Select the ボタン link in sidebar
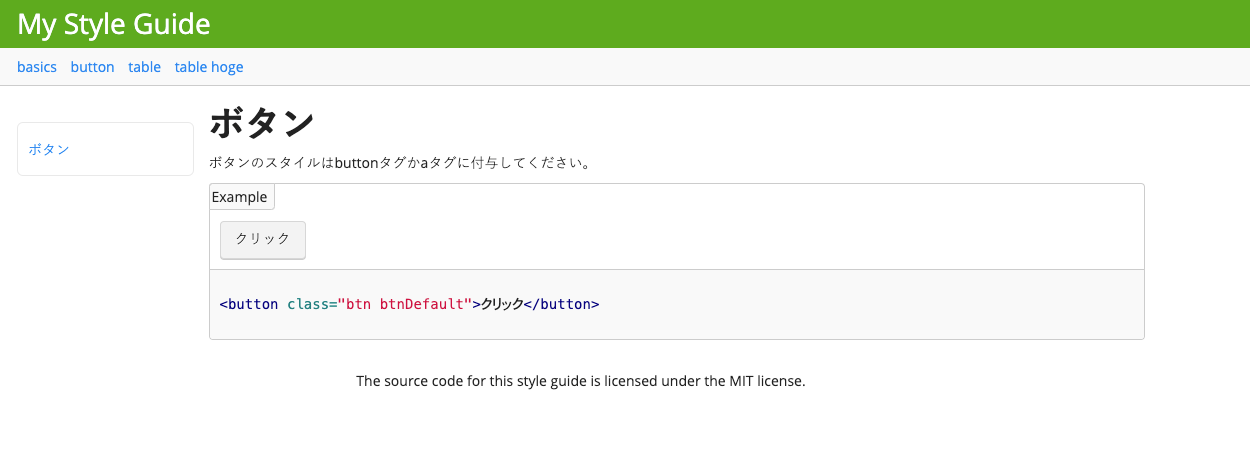 [x=49, y=149]
